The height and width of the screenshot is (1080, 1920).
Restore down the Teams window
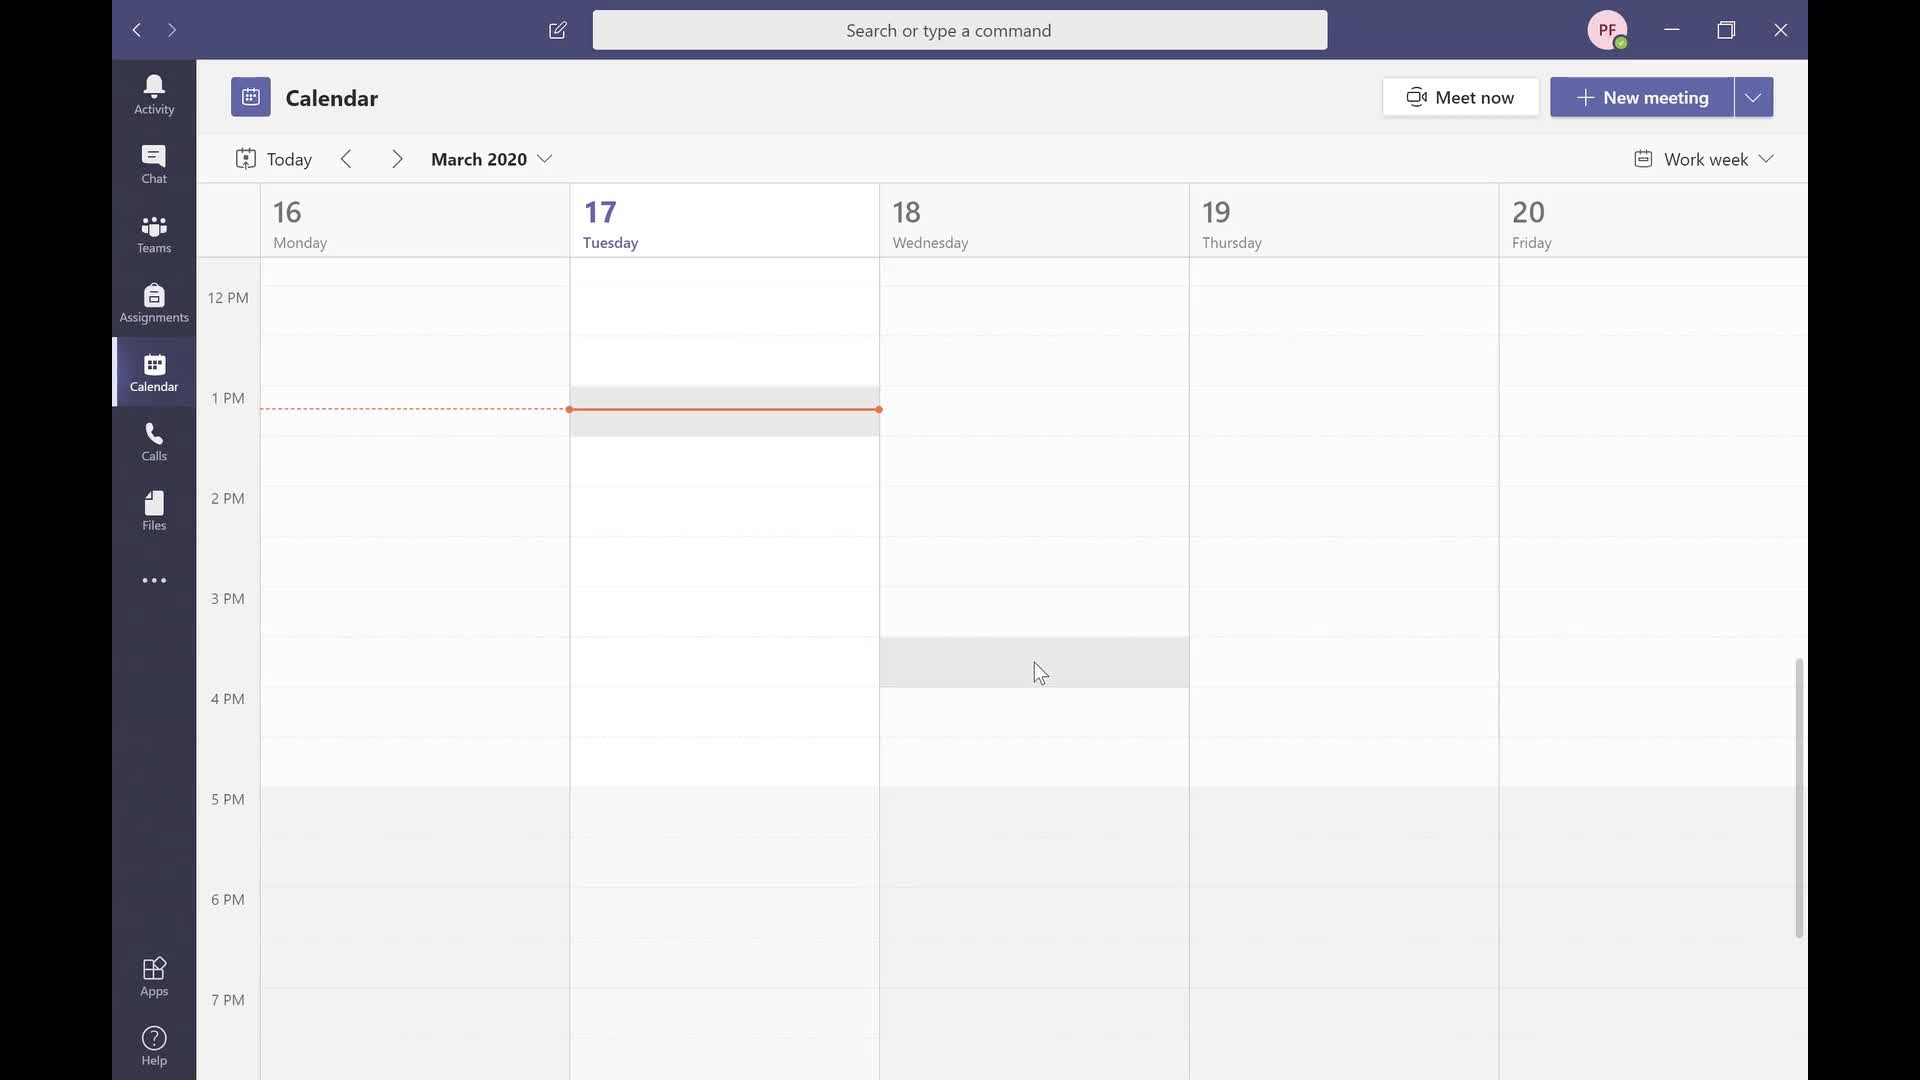coord(1726,30)
